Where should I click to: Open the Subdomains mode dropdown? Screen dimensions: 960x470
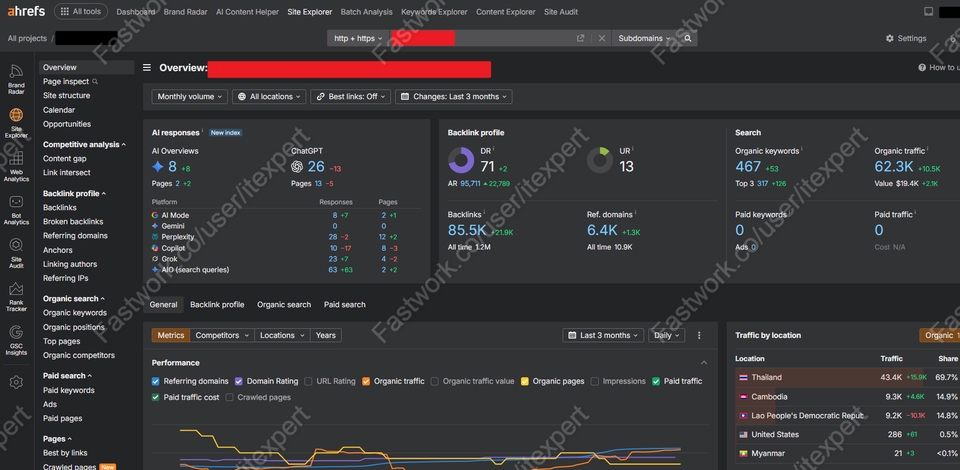coord(644,38)
